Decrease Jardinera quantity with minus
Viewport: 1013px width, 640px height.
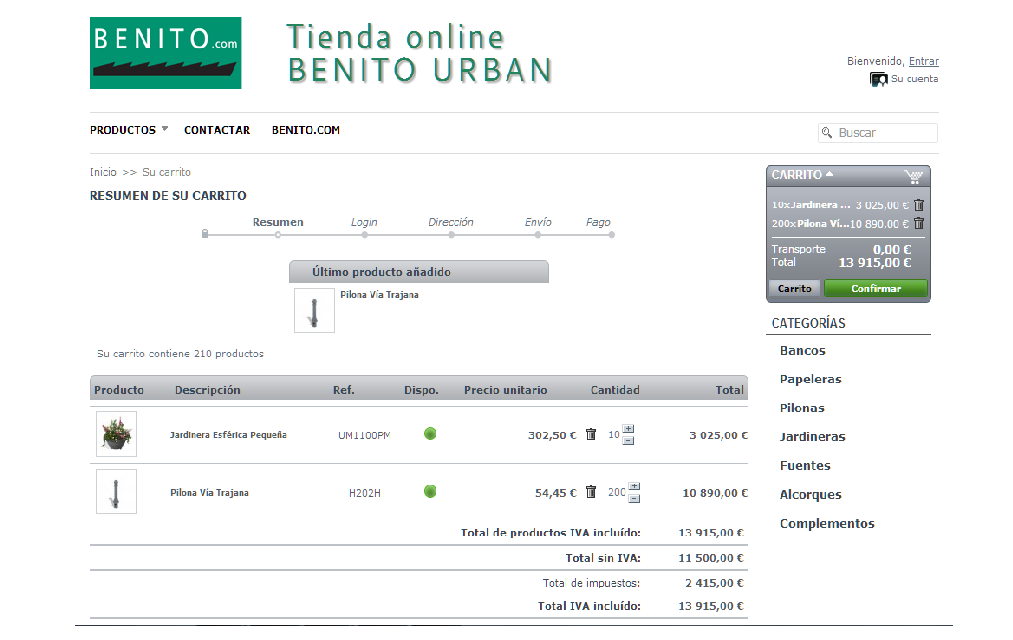tap(629, 440)
